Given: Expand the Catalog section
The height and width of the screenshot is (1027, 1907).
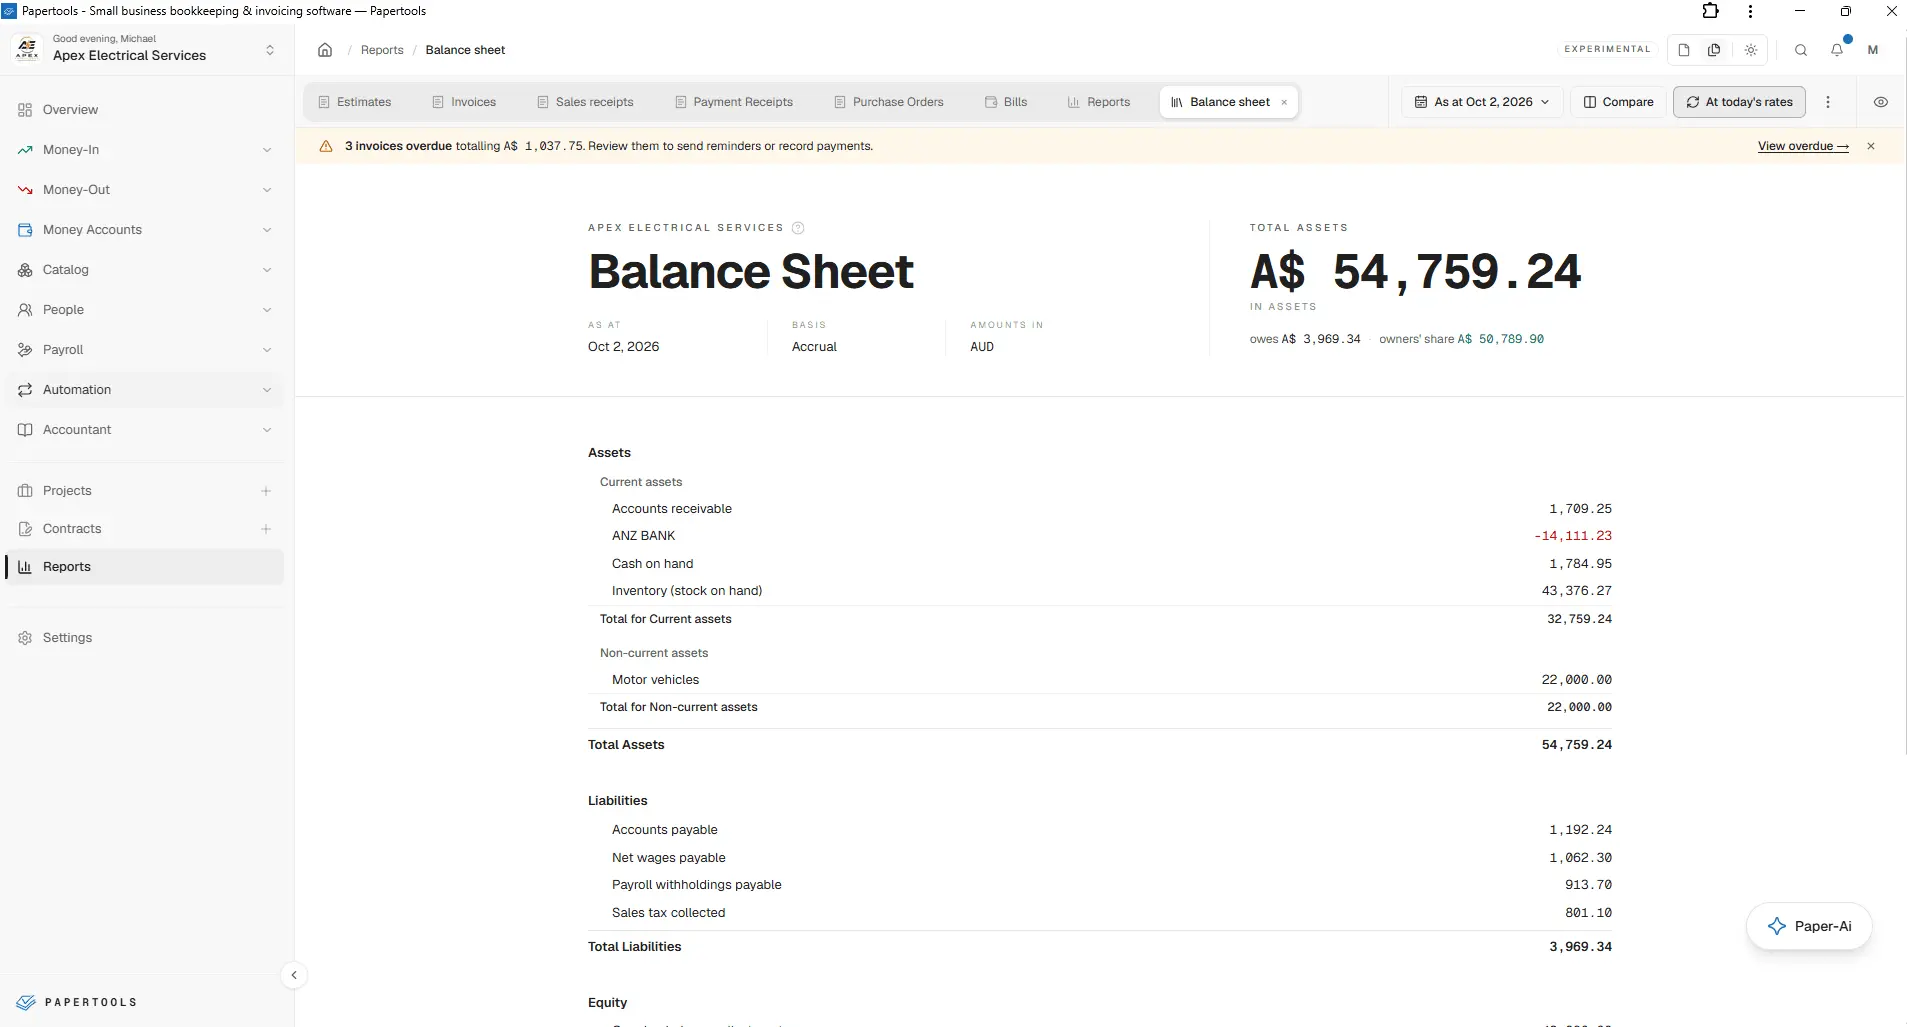Looking at the screenshot, I should click(x=144, y=270).
